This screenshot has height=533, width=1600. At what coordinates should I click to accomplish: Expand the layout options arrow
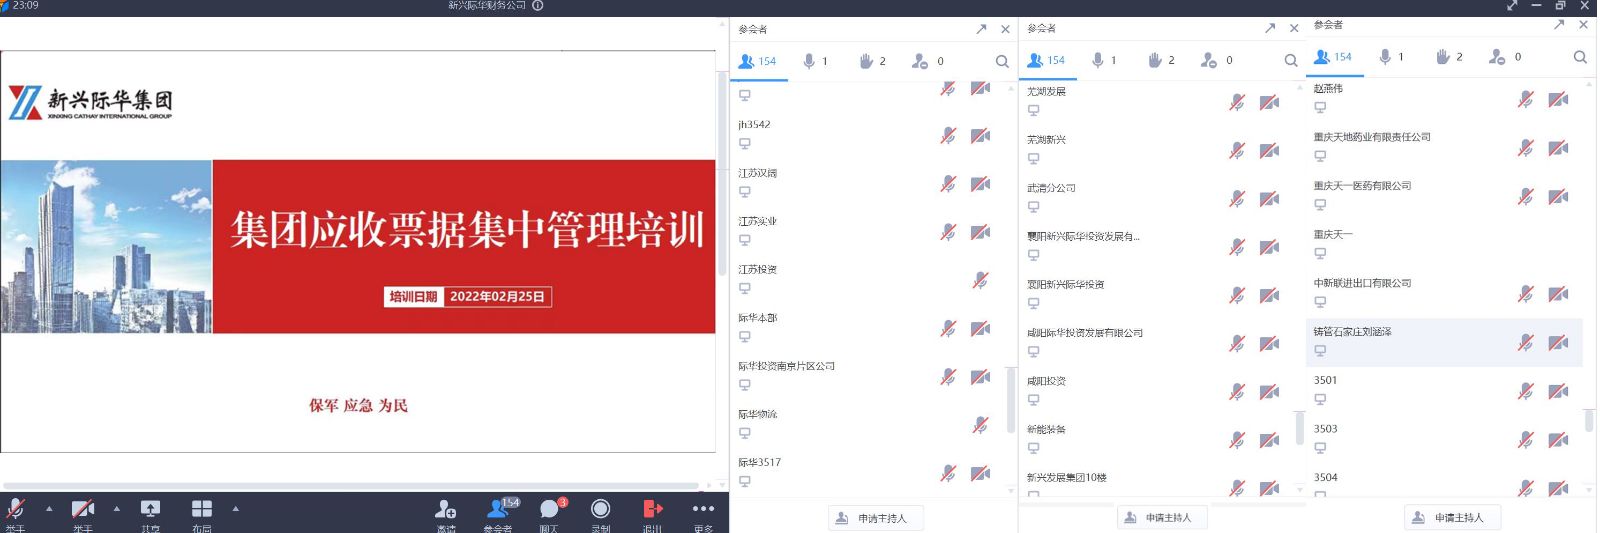pyautogui.click(x=236, y=509)
